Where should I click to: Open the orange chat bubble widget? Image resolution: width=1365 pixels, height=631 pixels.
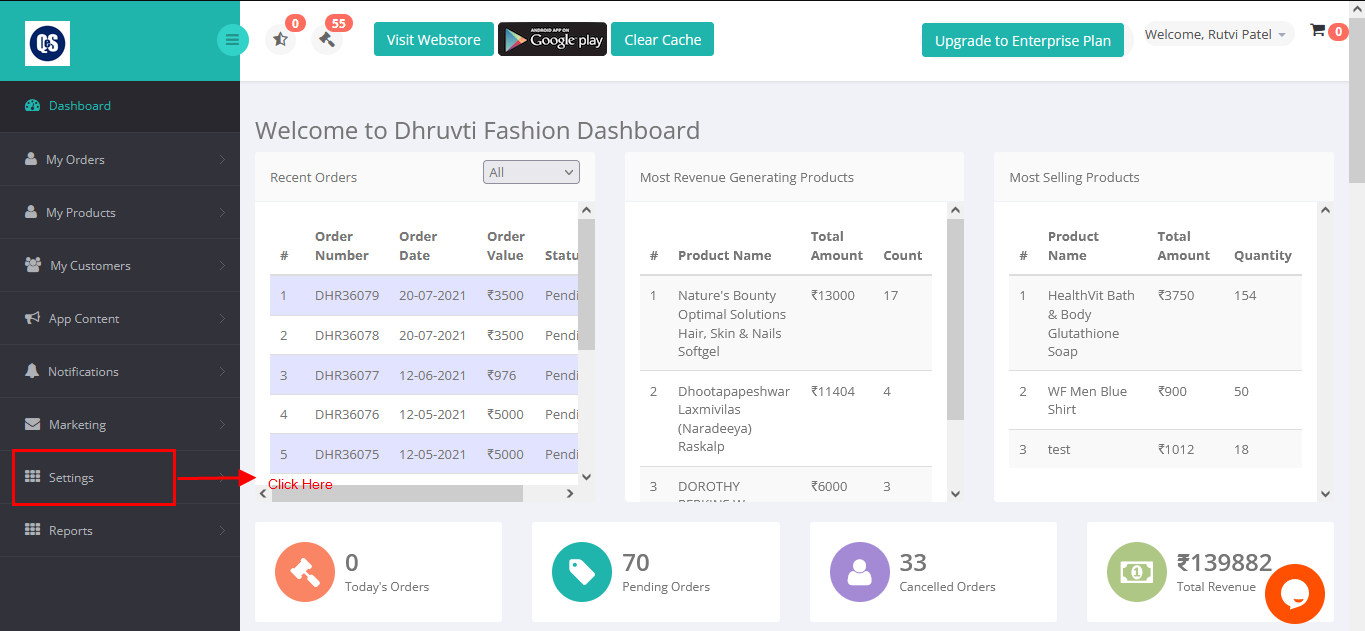(1294, 594)
